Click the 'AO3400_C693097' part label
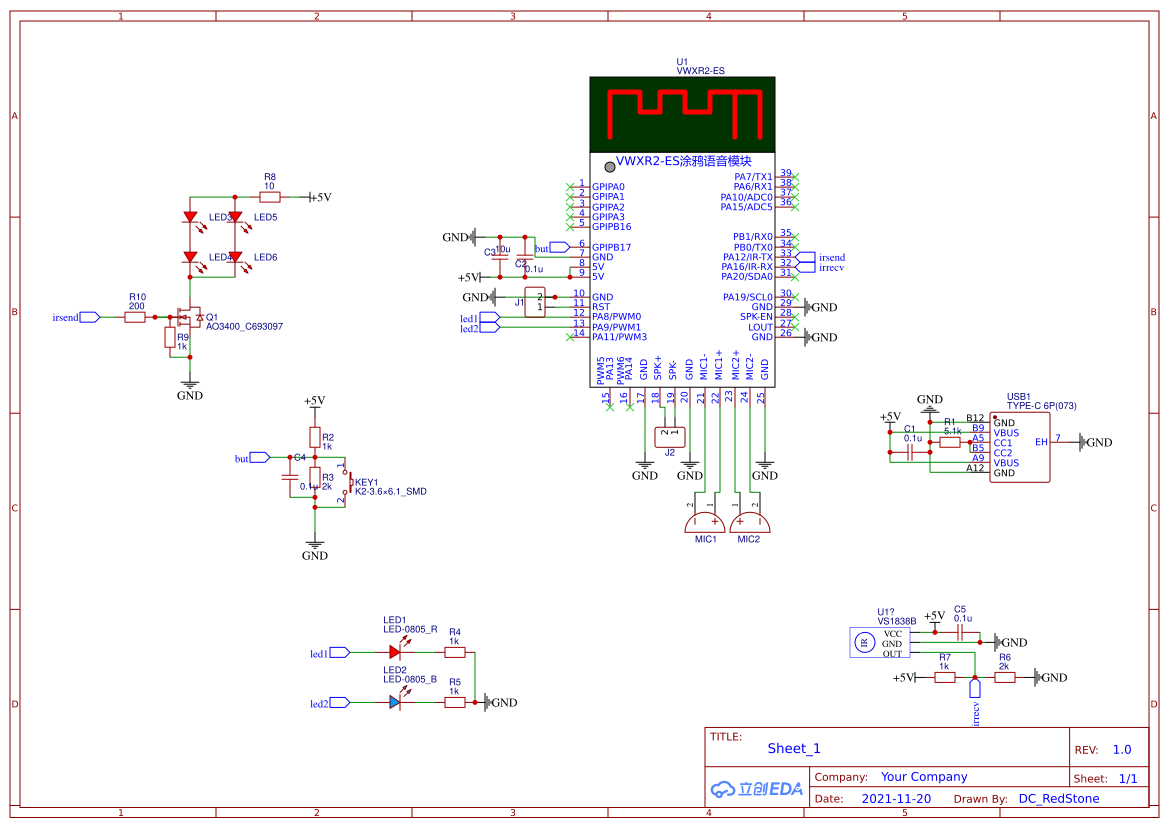 tap(245, 326)
